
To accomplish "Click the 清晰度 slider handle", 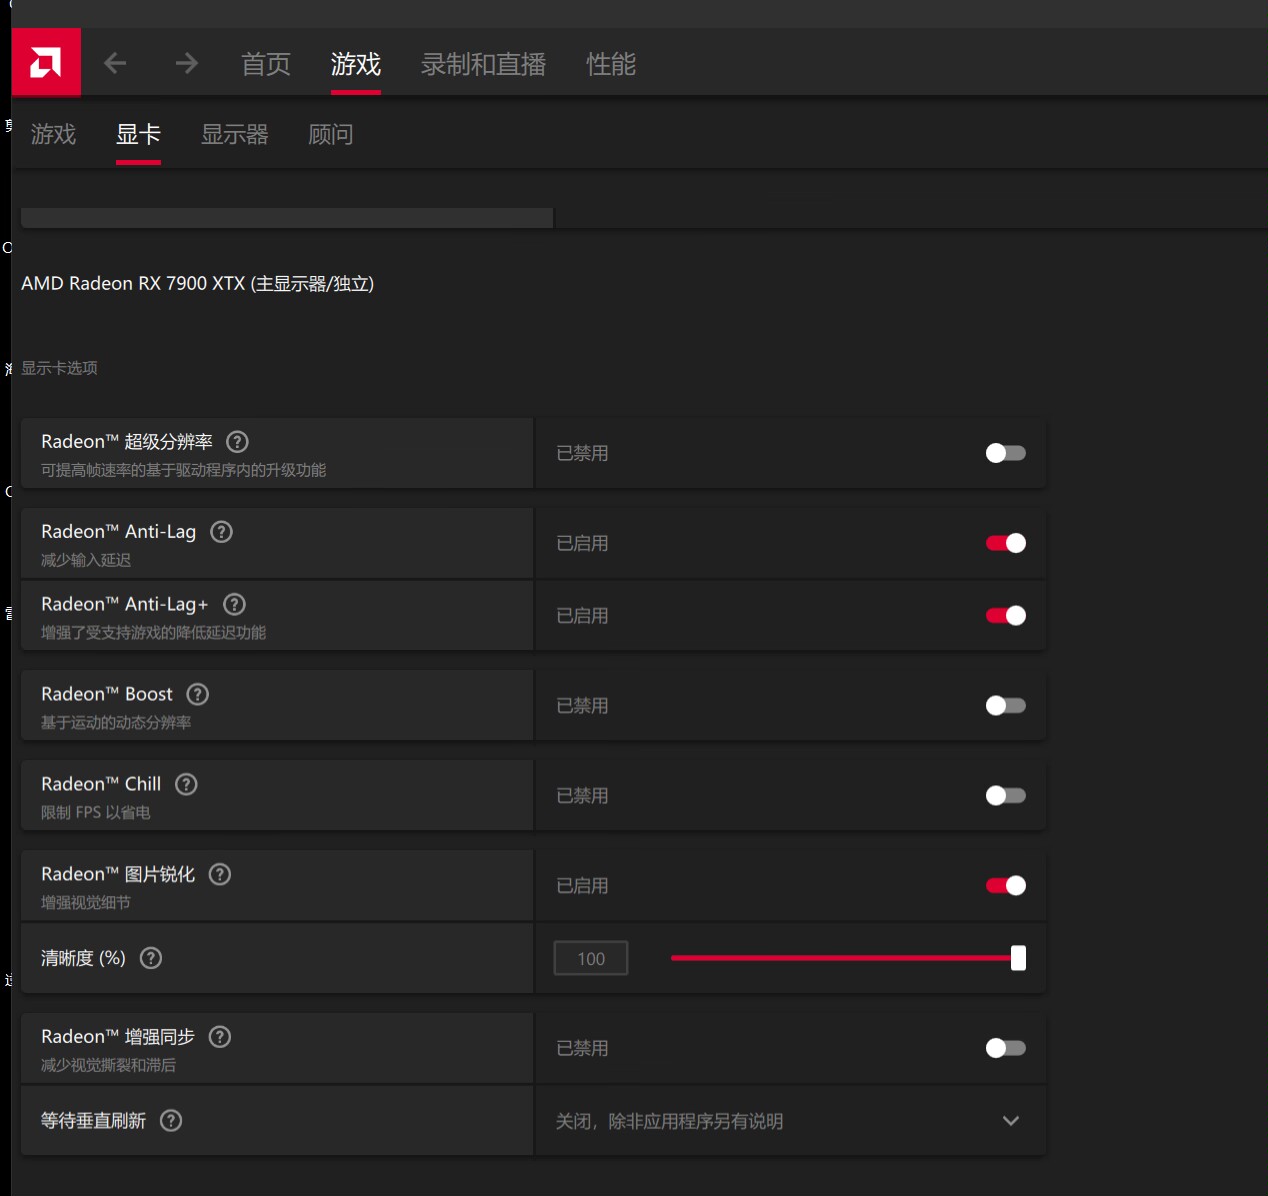I will (1018, 958).
